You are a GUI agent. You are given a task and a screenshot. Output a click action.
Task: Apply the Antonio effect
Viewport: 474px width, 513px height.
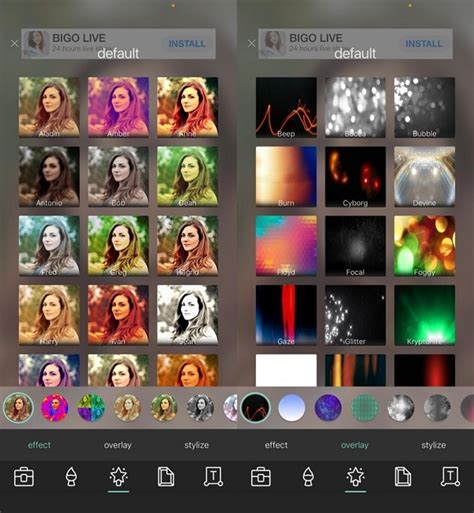pyautogui.click(x=49, y=177)
